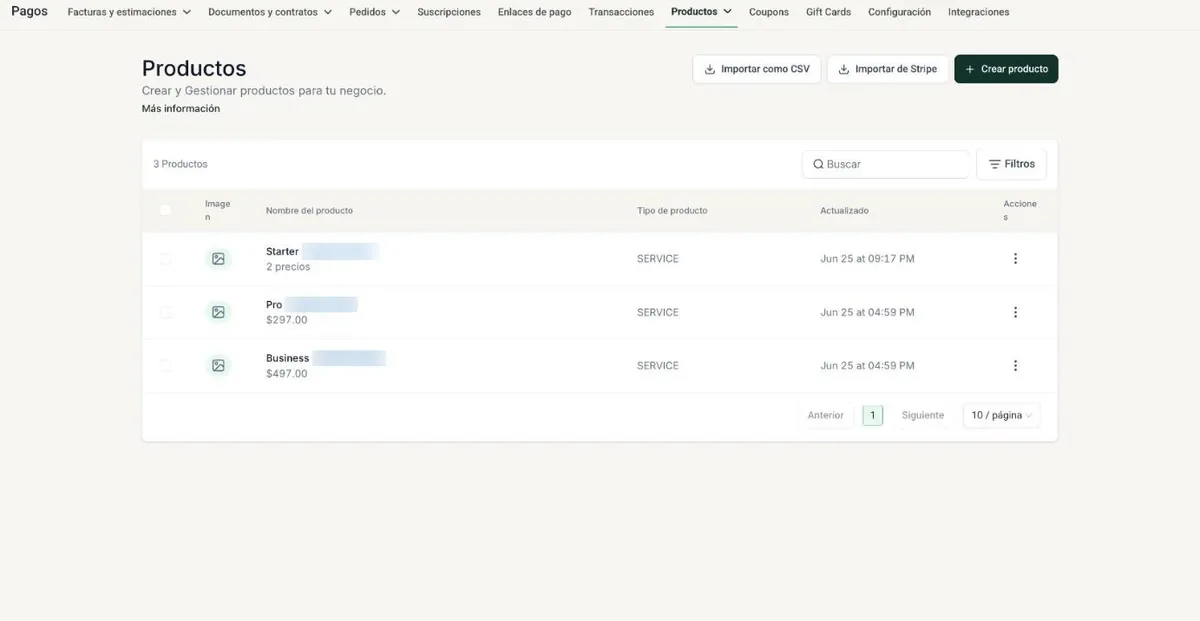
Task: Go to Integraciones tab
Action: (x=979, y=12)
